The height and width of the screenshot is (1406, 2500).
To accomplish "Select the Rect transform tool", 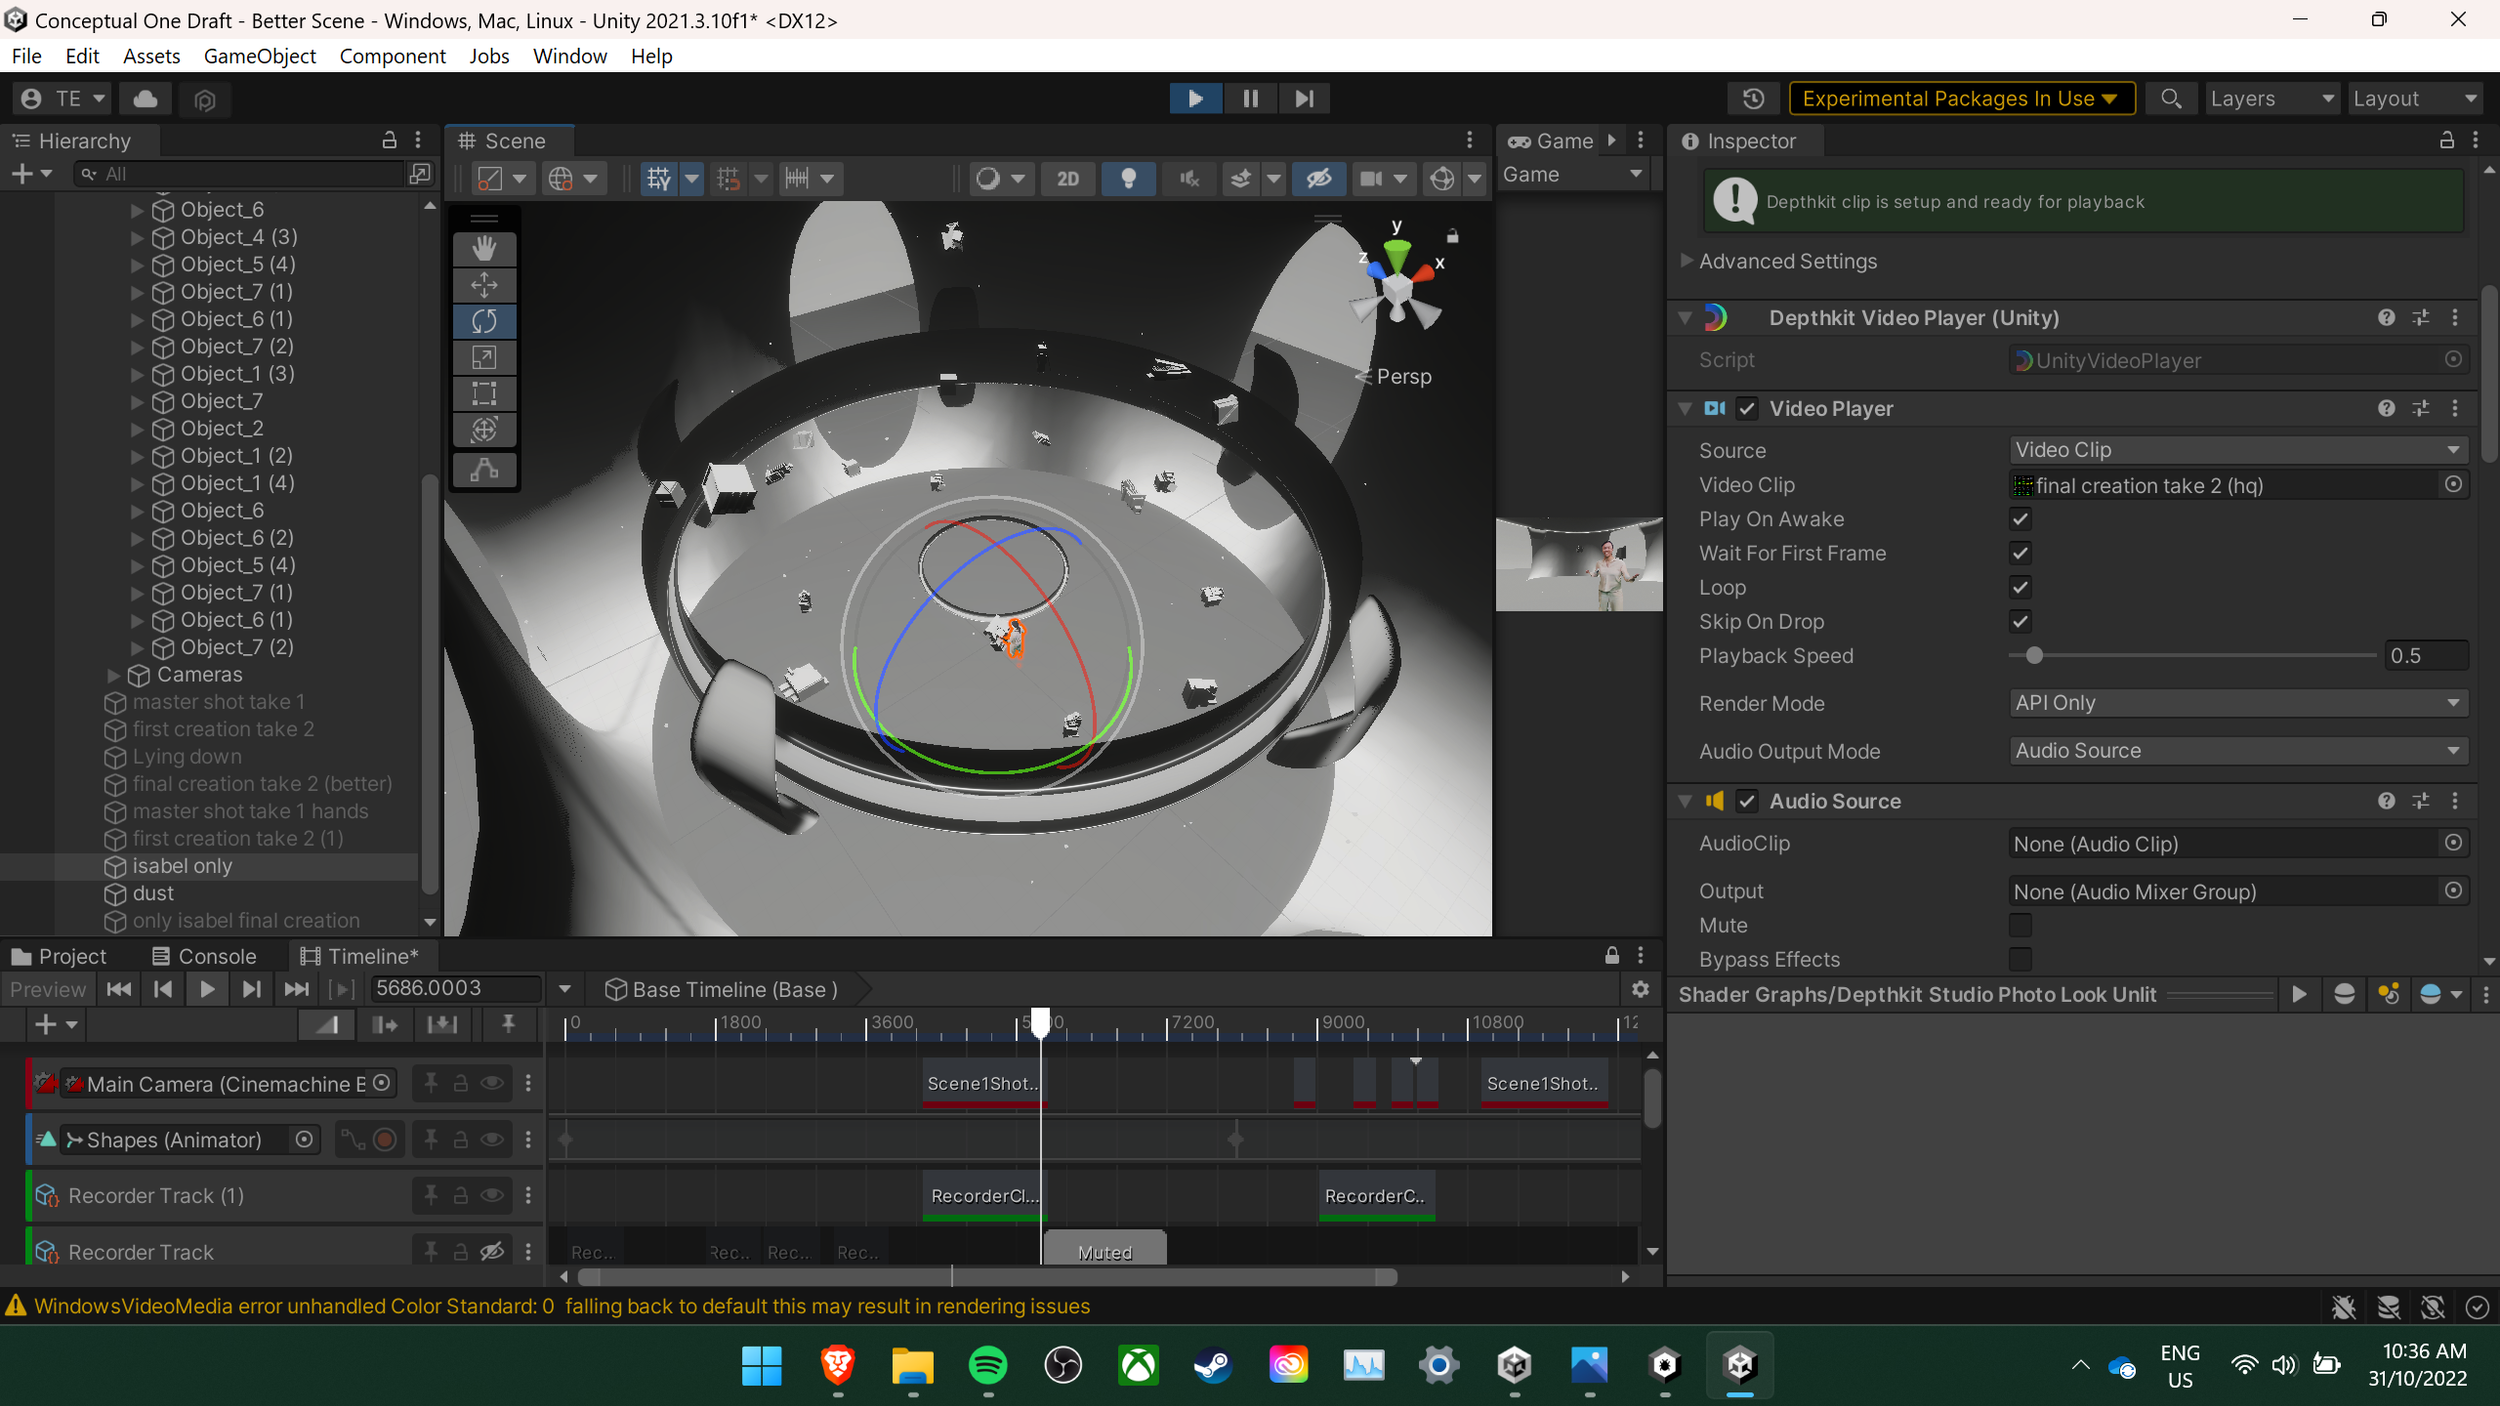I will (484, 393).
